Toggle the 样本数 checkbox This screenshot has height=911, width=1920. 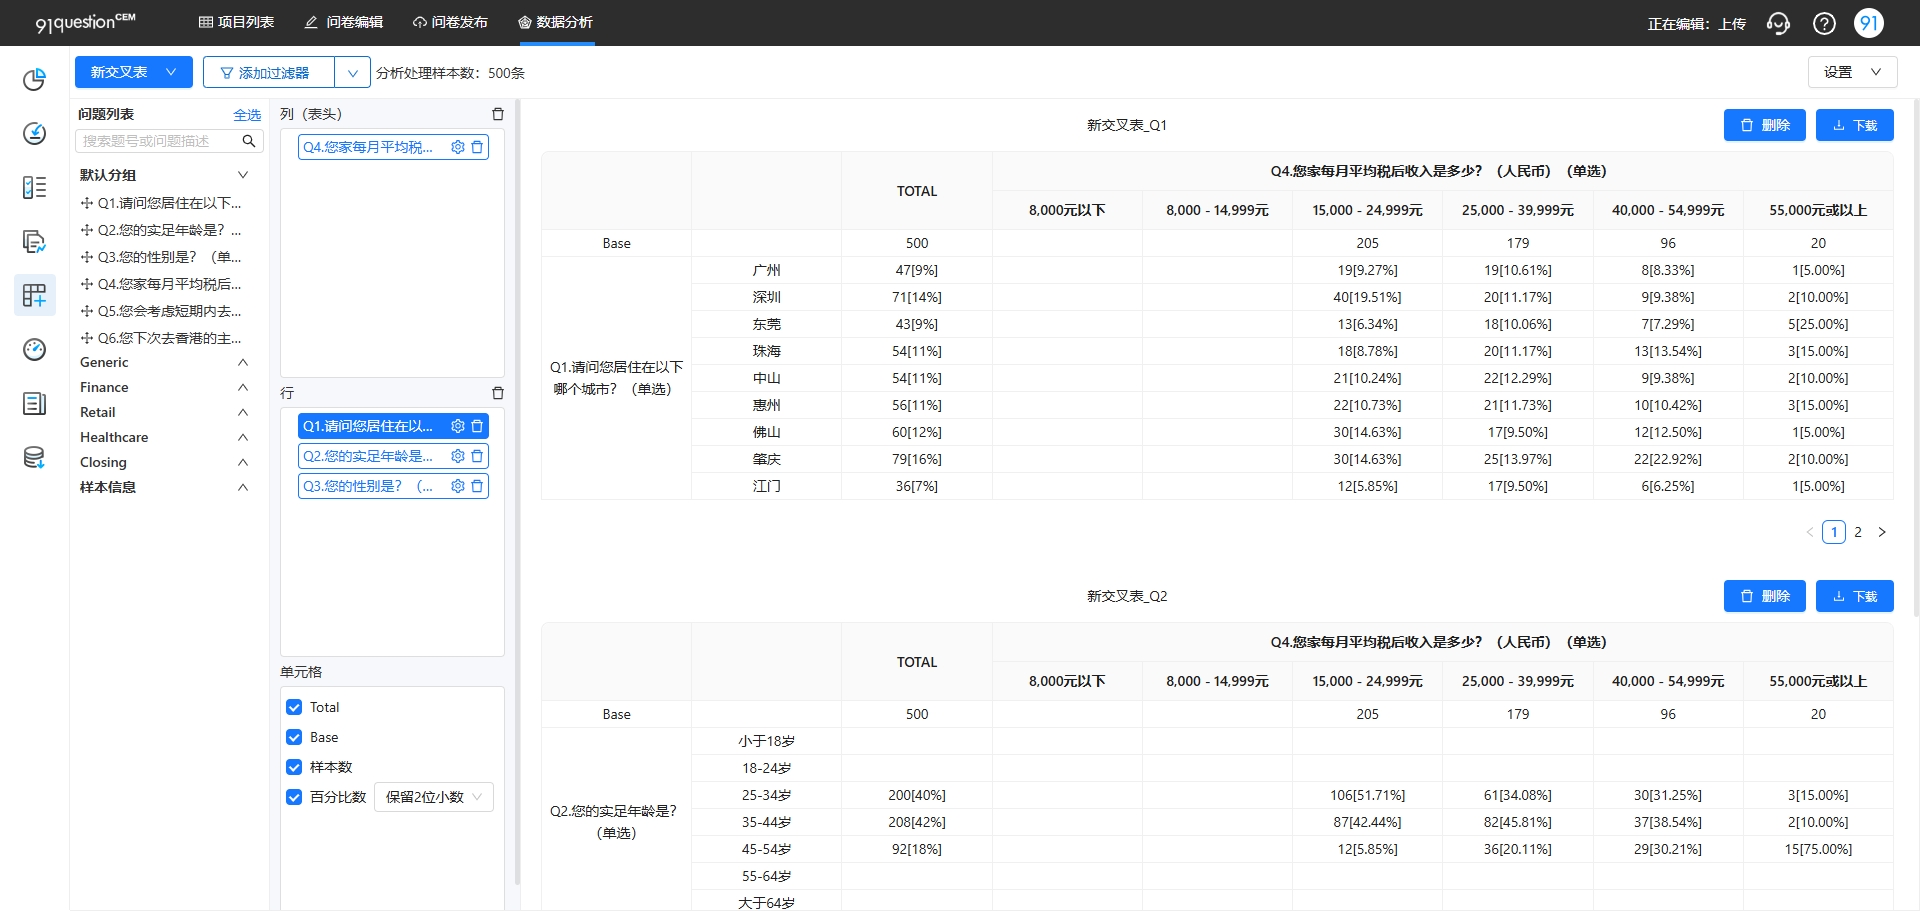[294, 767]
